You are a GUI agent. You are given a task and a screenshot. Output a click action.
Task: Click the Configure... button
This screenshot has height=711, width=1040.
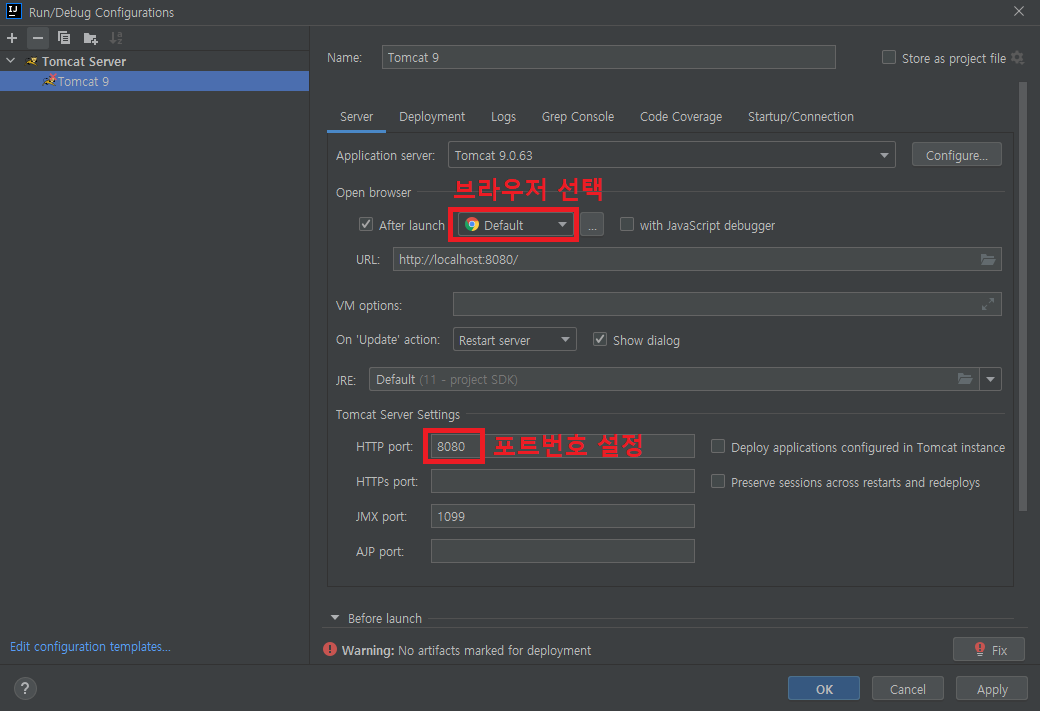[956, 155]
